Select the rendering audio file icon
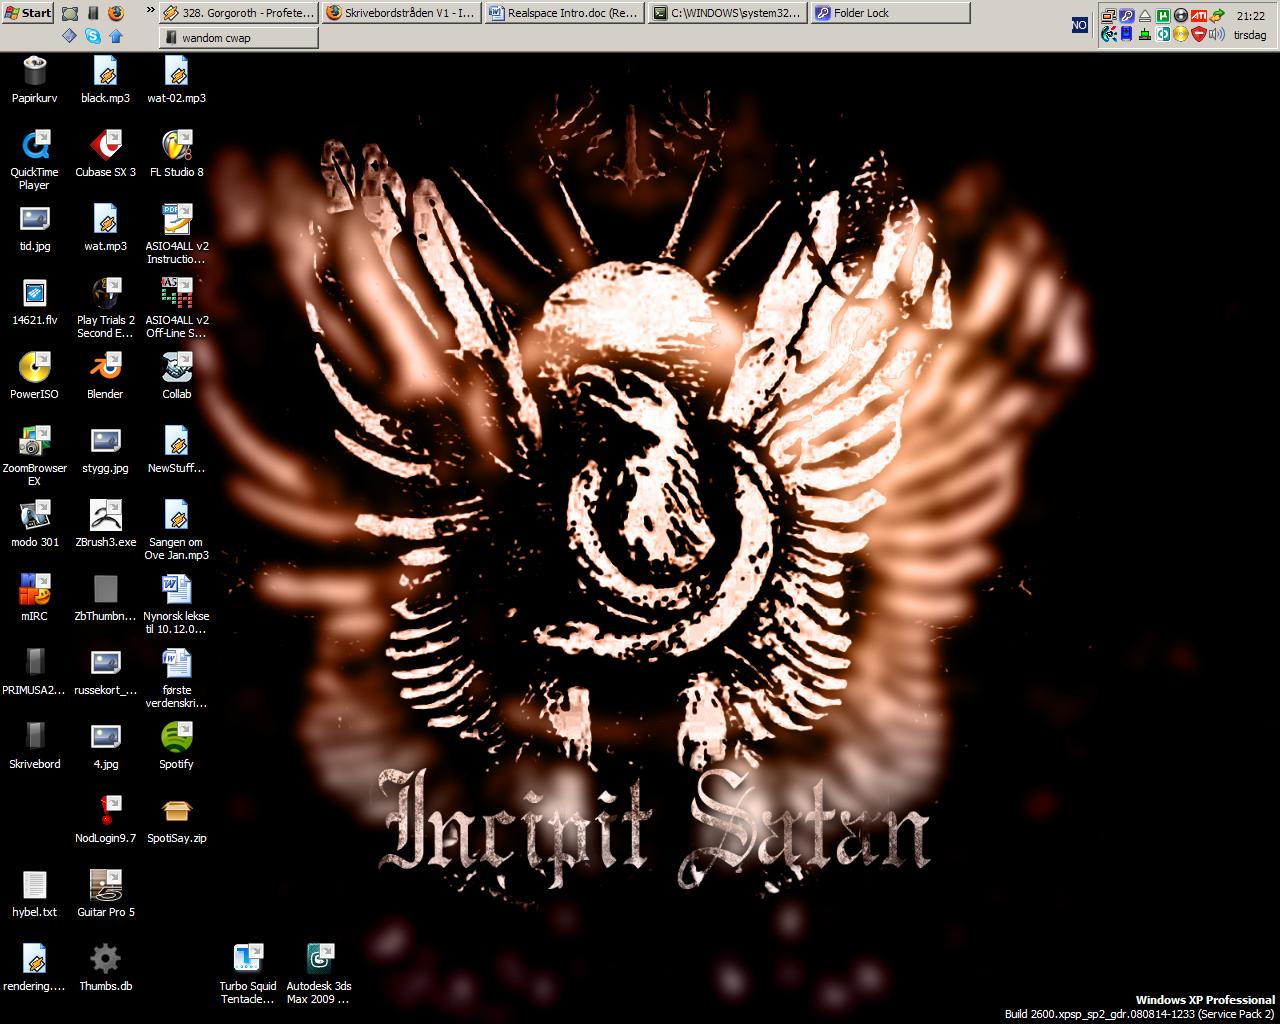The width and height of the screenshot is (1280, 1024). [x=35, y=968]
